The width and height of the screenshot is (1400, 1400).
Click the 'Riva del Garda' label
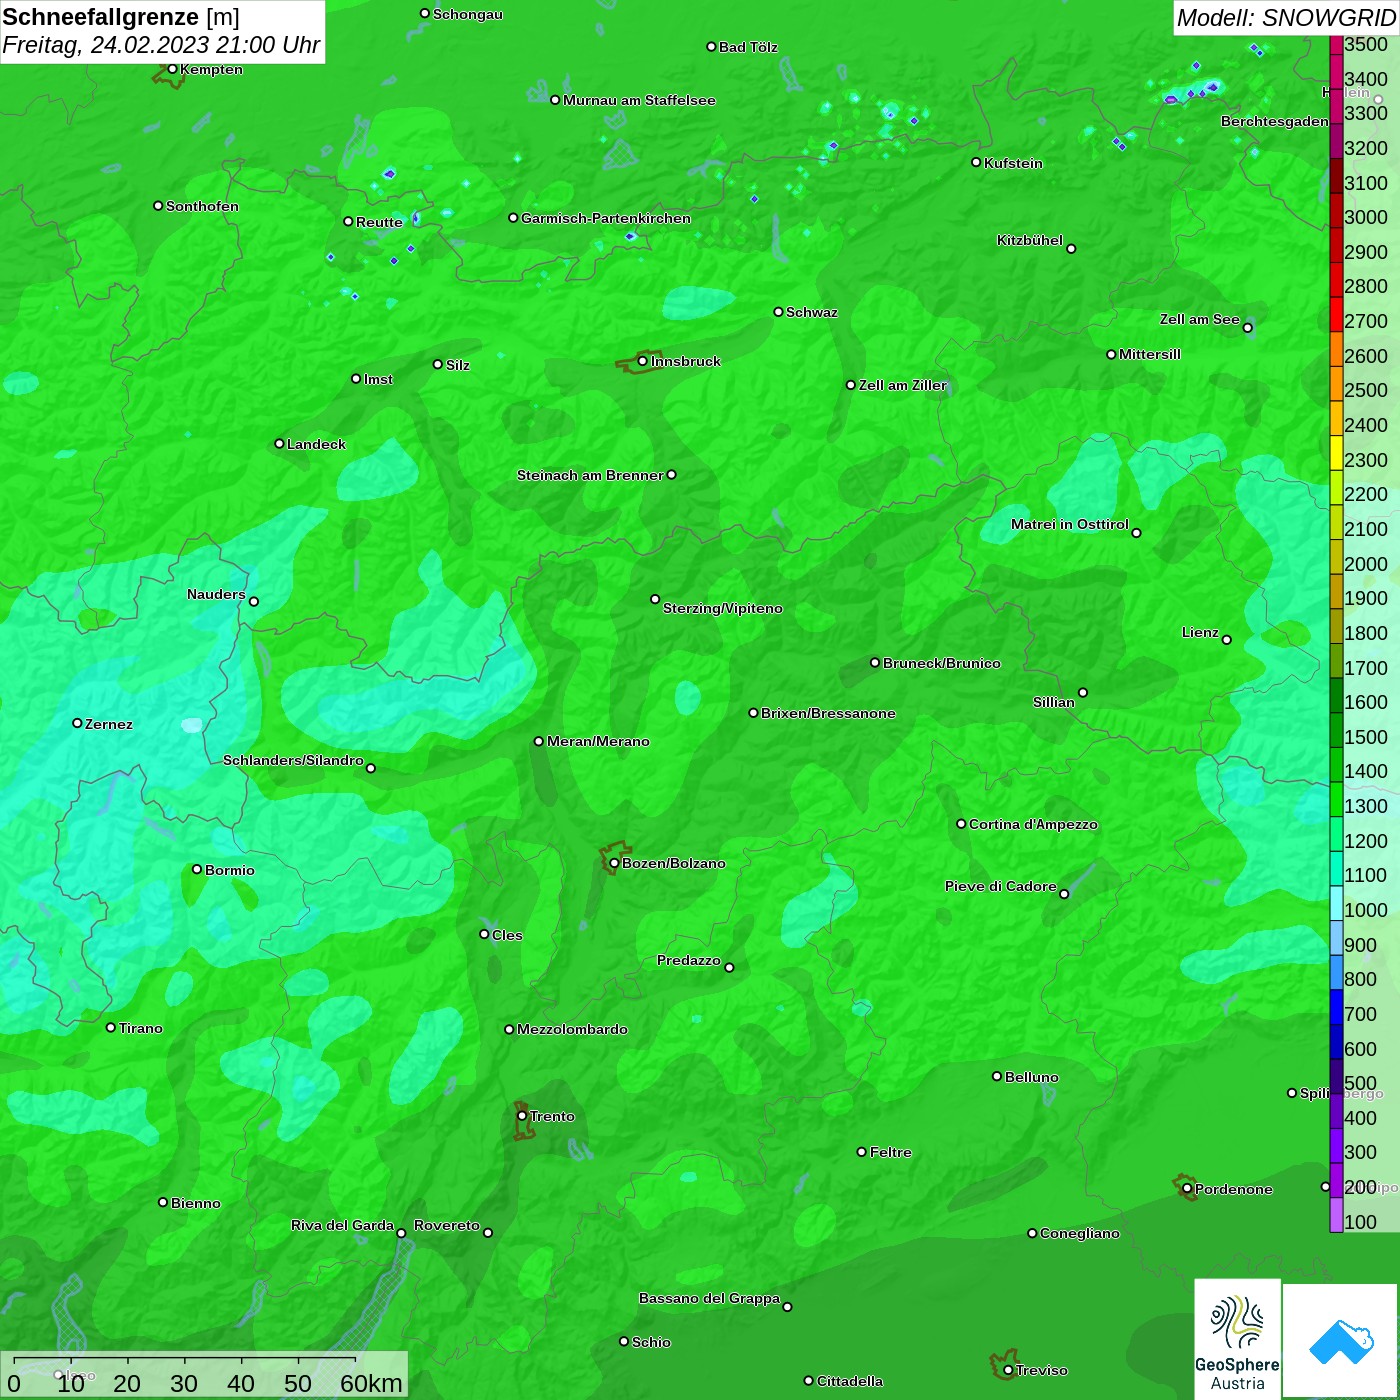[342, 1225]
